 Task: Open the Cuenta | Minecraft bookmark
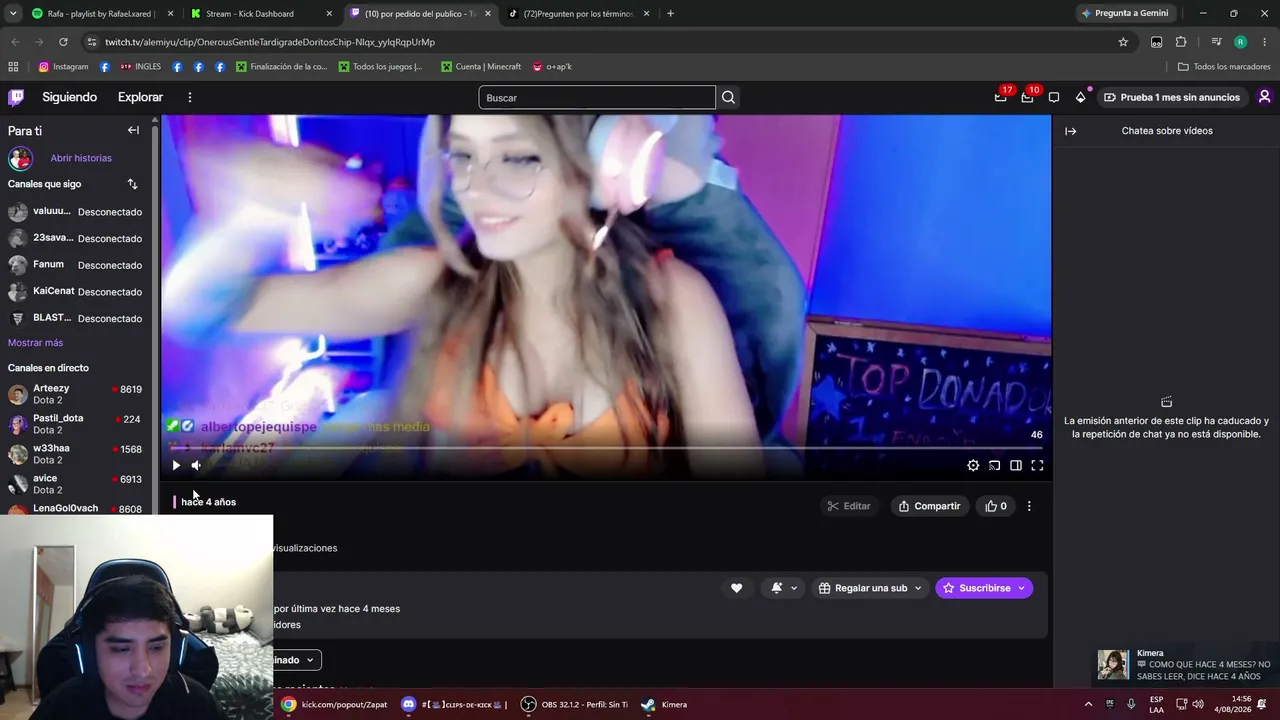point(481,67)
